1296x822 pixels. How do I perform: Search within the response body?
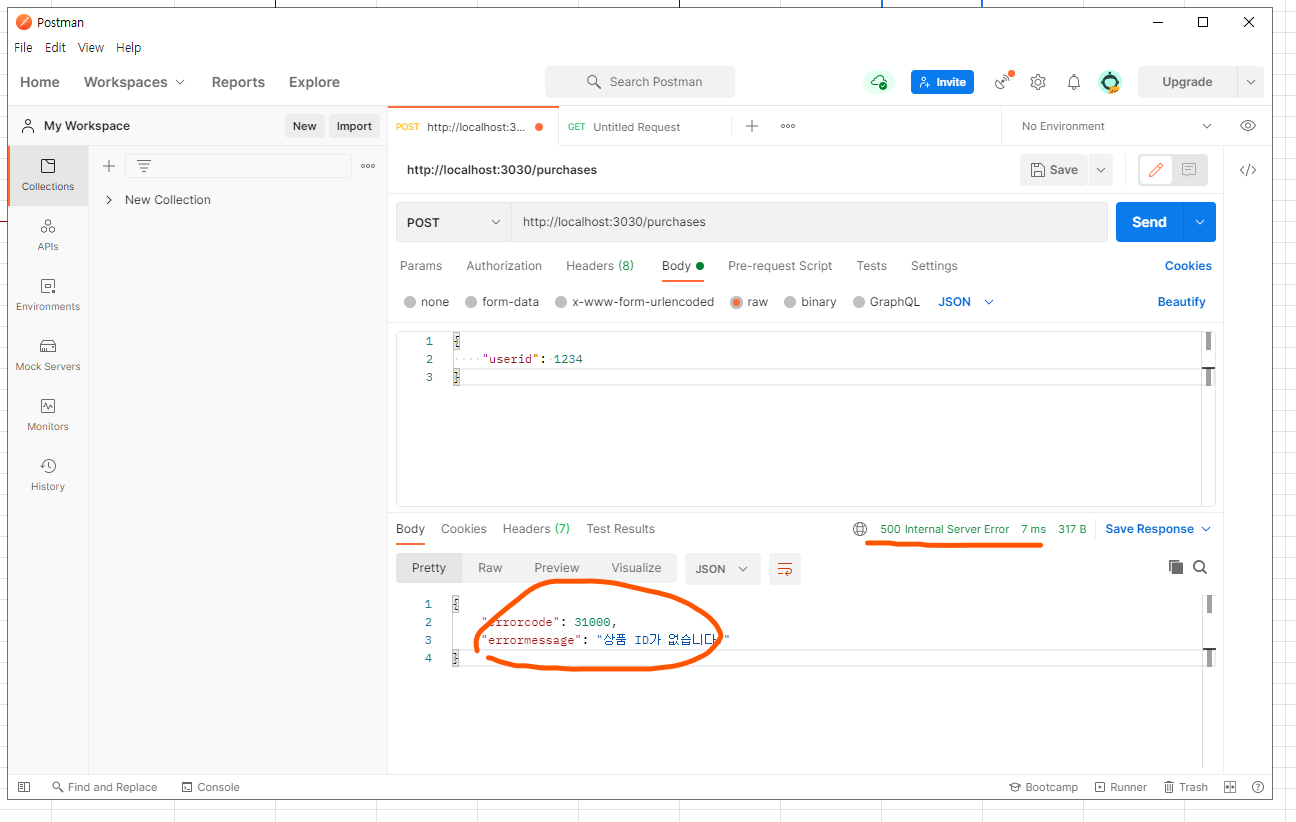coord(1200,567)
